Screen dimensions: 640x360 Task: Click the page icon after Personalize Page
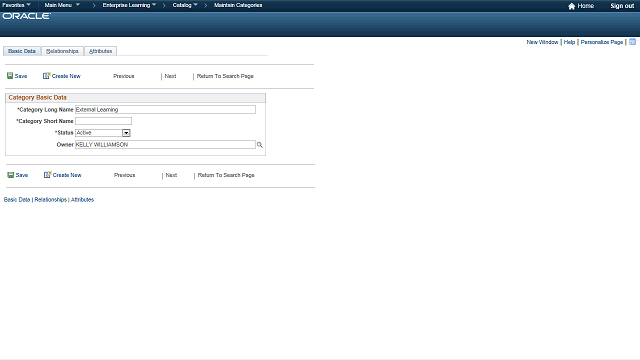[632, 42]
